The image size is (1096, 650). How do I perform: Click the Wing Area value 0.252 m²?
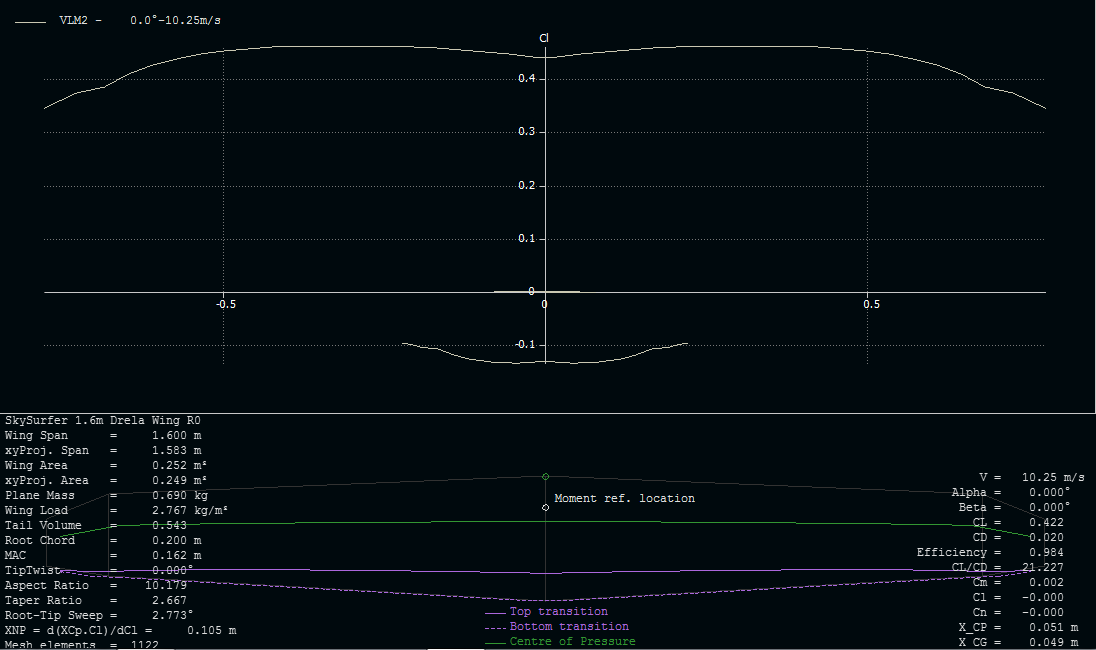(180, 465)
